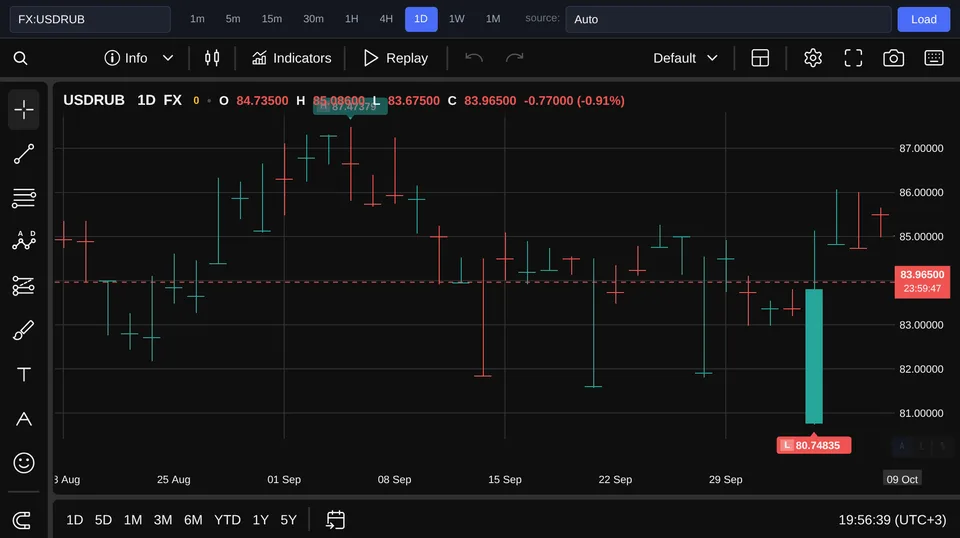
Task: Open chart settings gear
Action: coord(812,58)
